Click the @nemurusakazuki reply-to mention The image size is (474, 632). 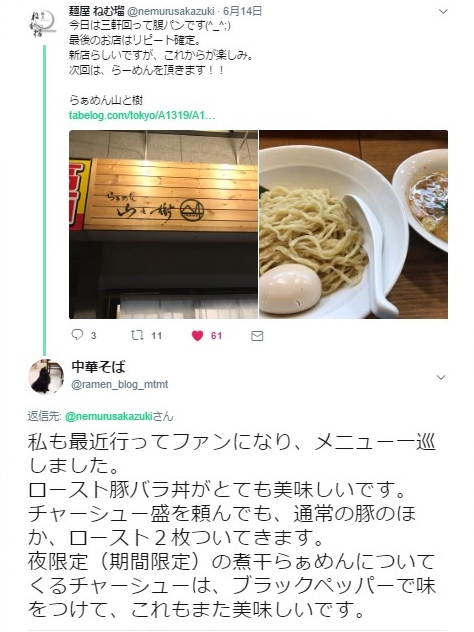pyautogui.click(x=108, y=416)
